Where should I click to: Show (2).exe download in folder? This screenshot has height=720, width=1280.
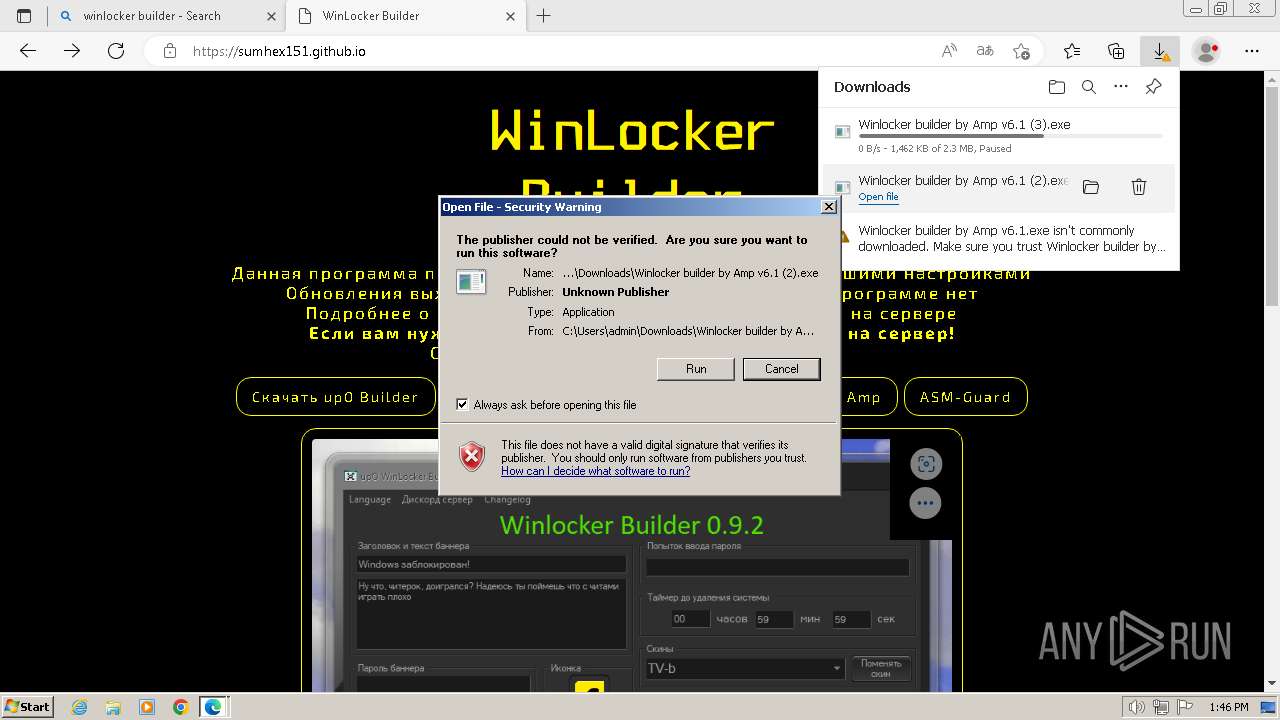[1091, 187]
